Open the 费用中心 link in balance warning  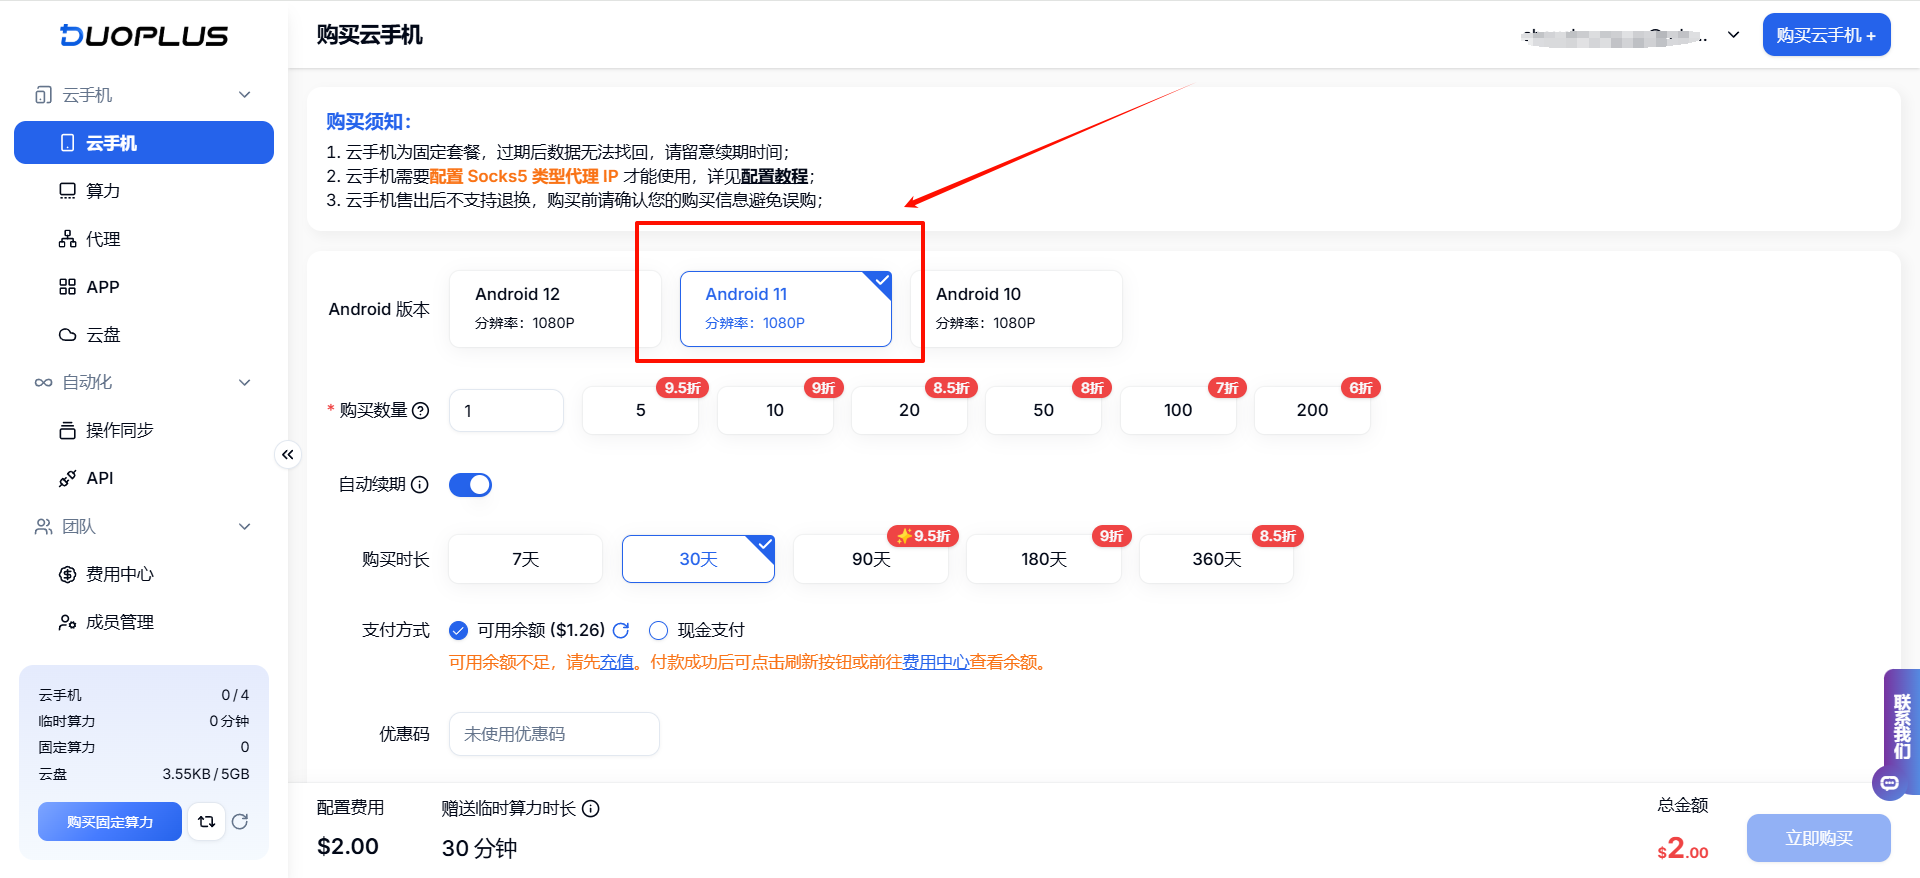936,662
